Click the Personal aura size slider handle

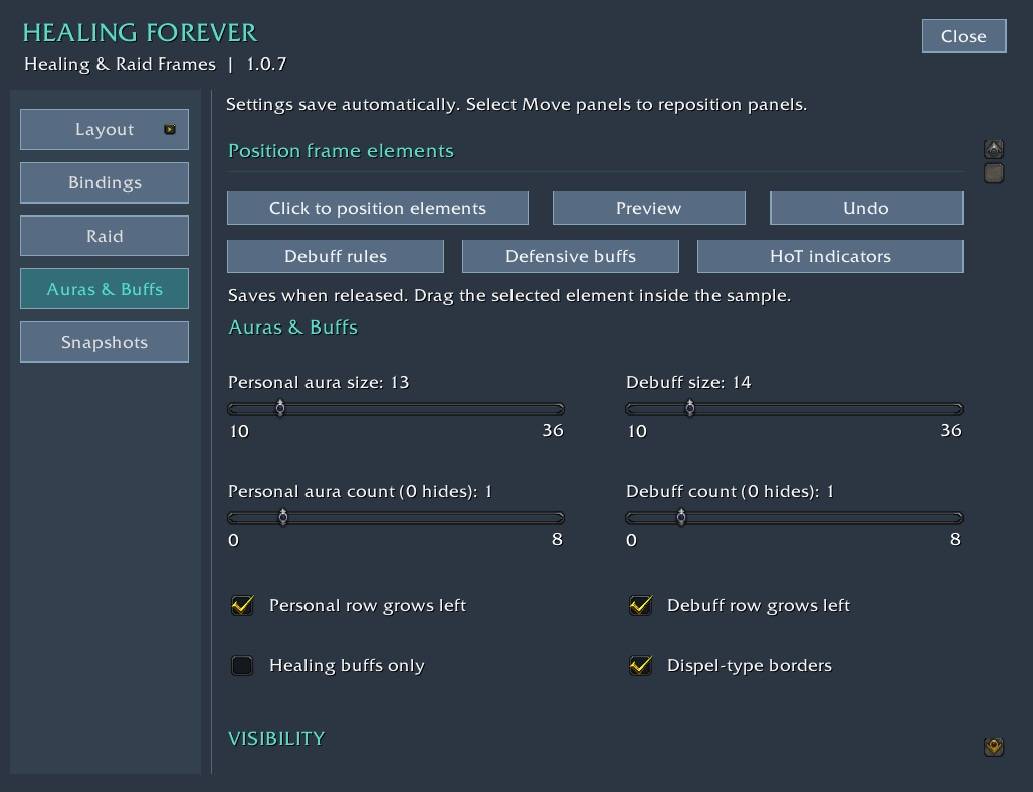click(280, 409)
